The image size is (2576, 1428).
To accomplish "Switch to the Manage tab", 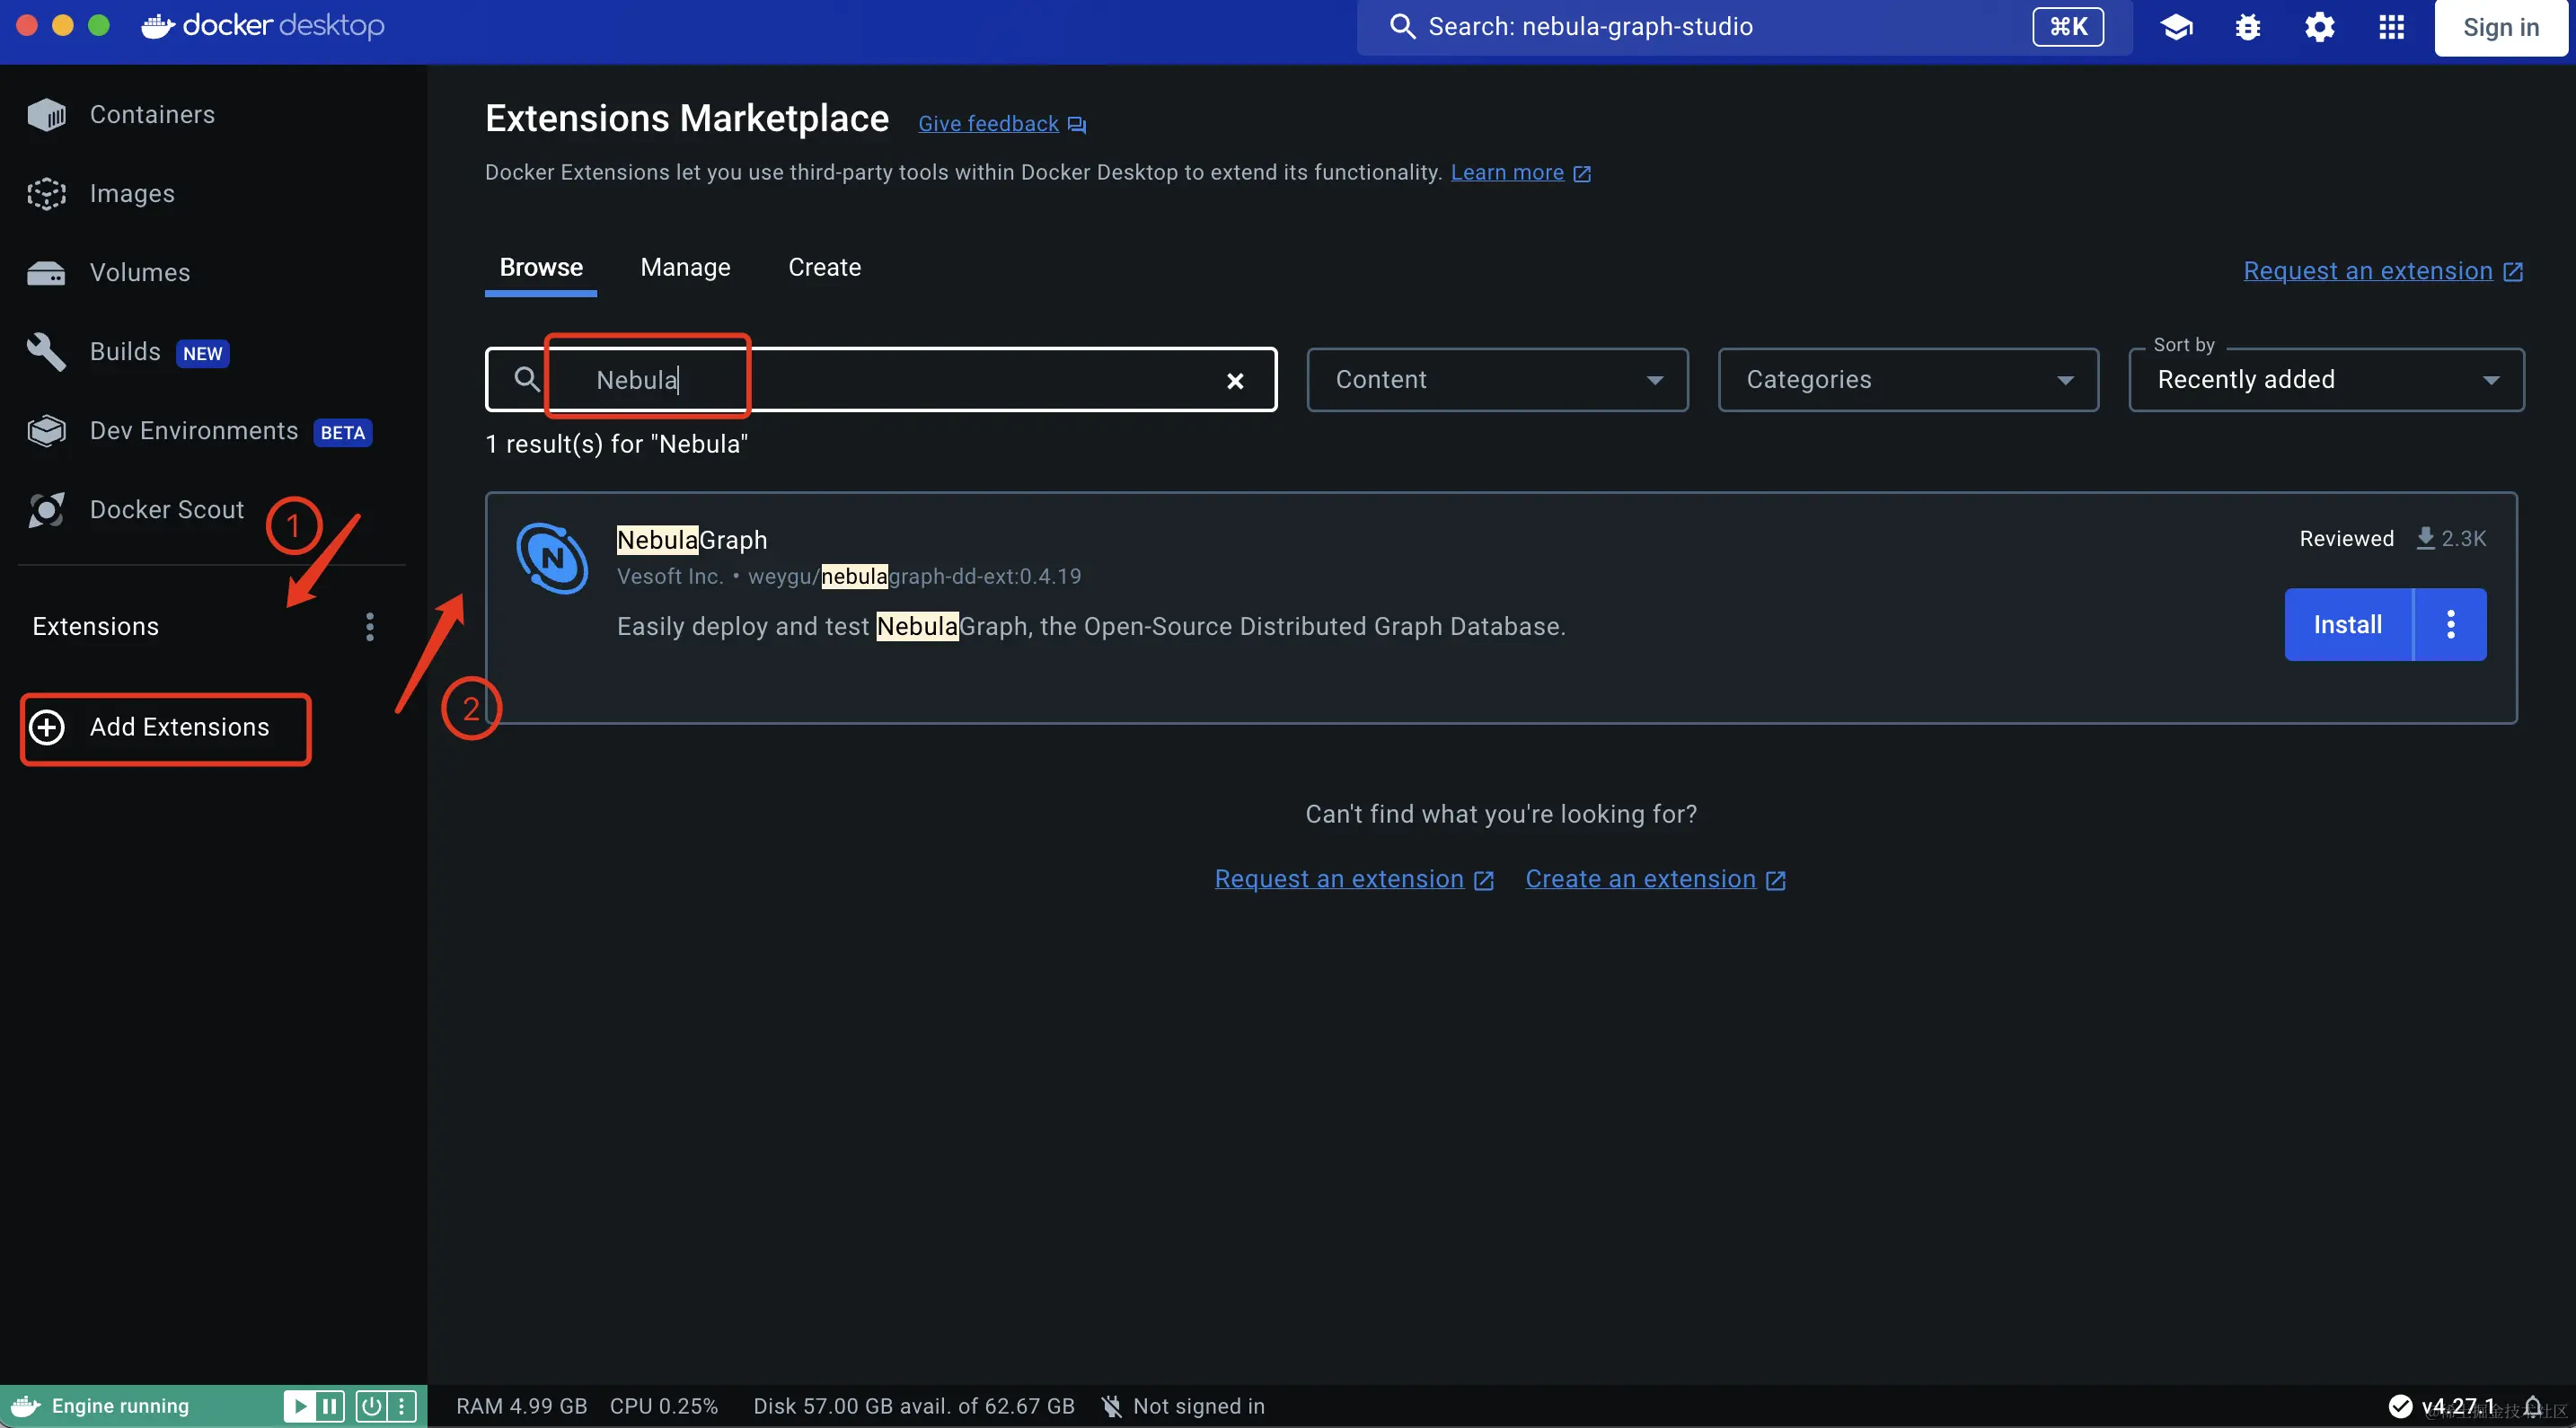I will click(x=685, y=267).
